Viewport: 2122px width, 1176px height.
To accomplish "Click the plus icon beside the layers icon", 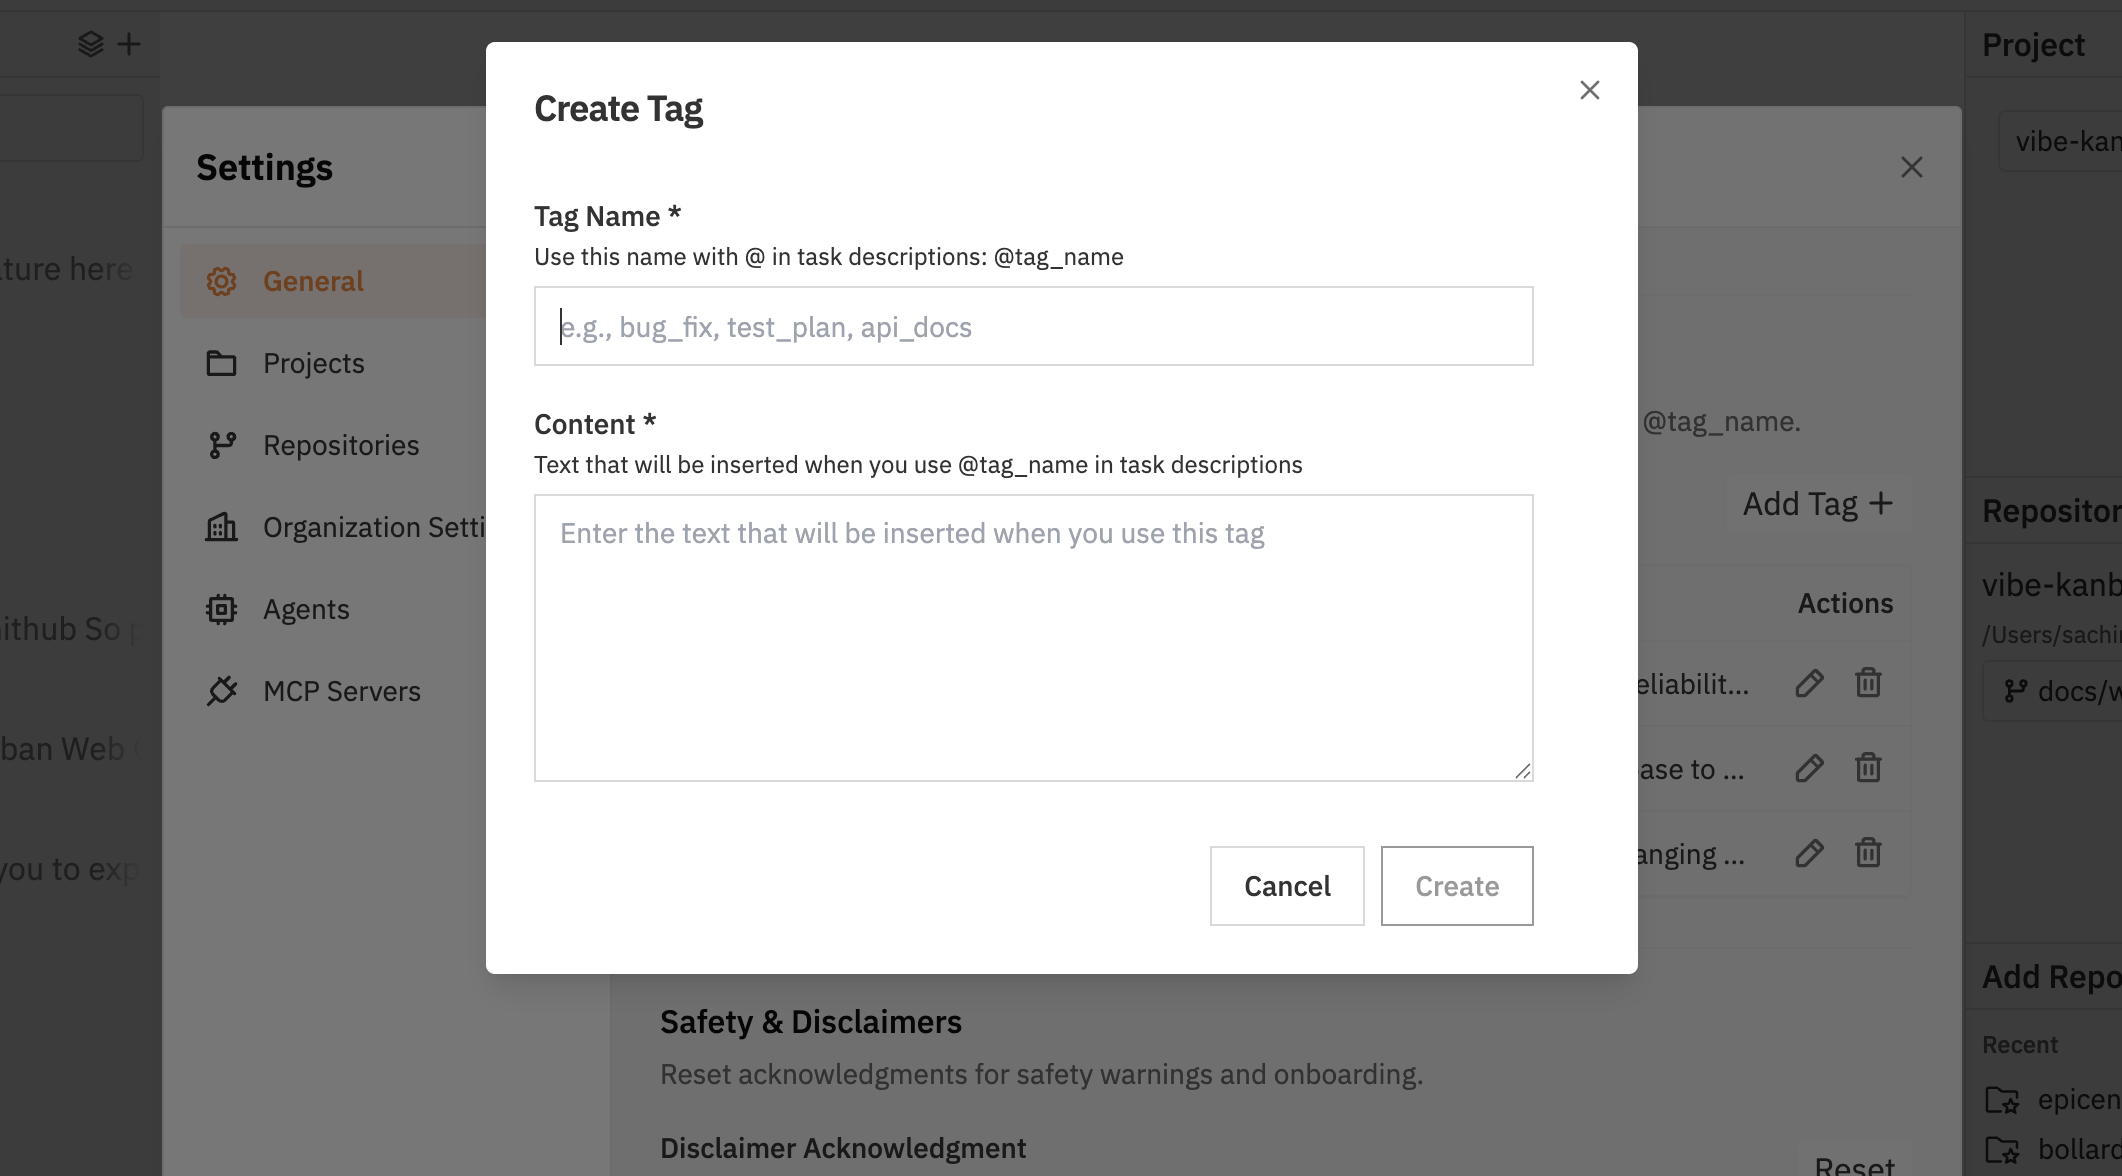I will pos(127,43).
